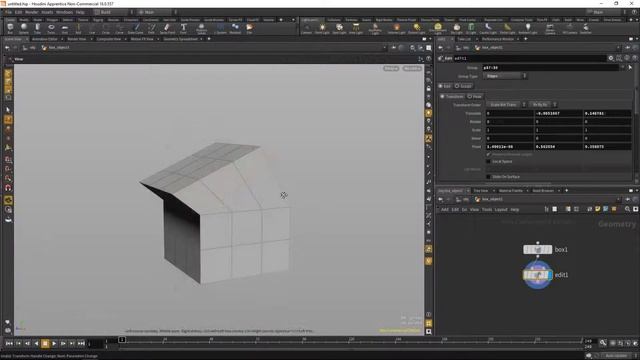Viewport: 640px width, 360px height.
Task: Add an Ambient Light from shelf
Action: (528, 28)
